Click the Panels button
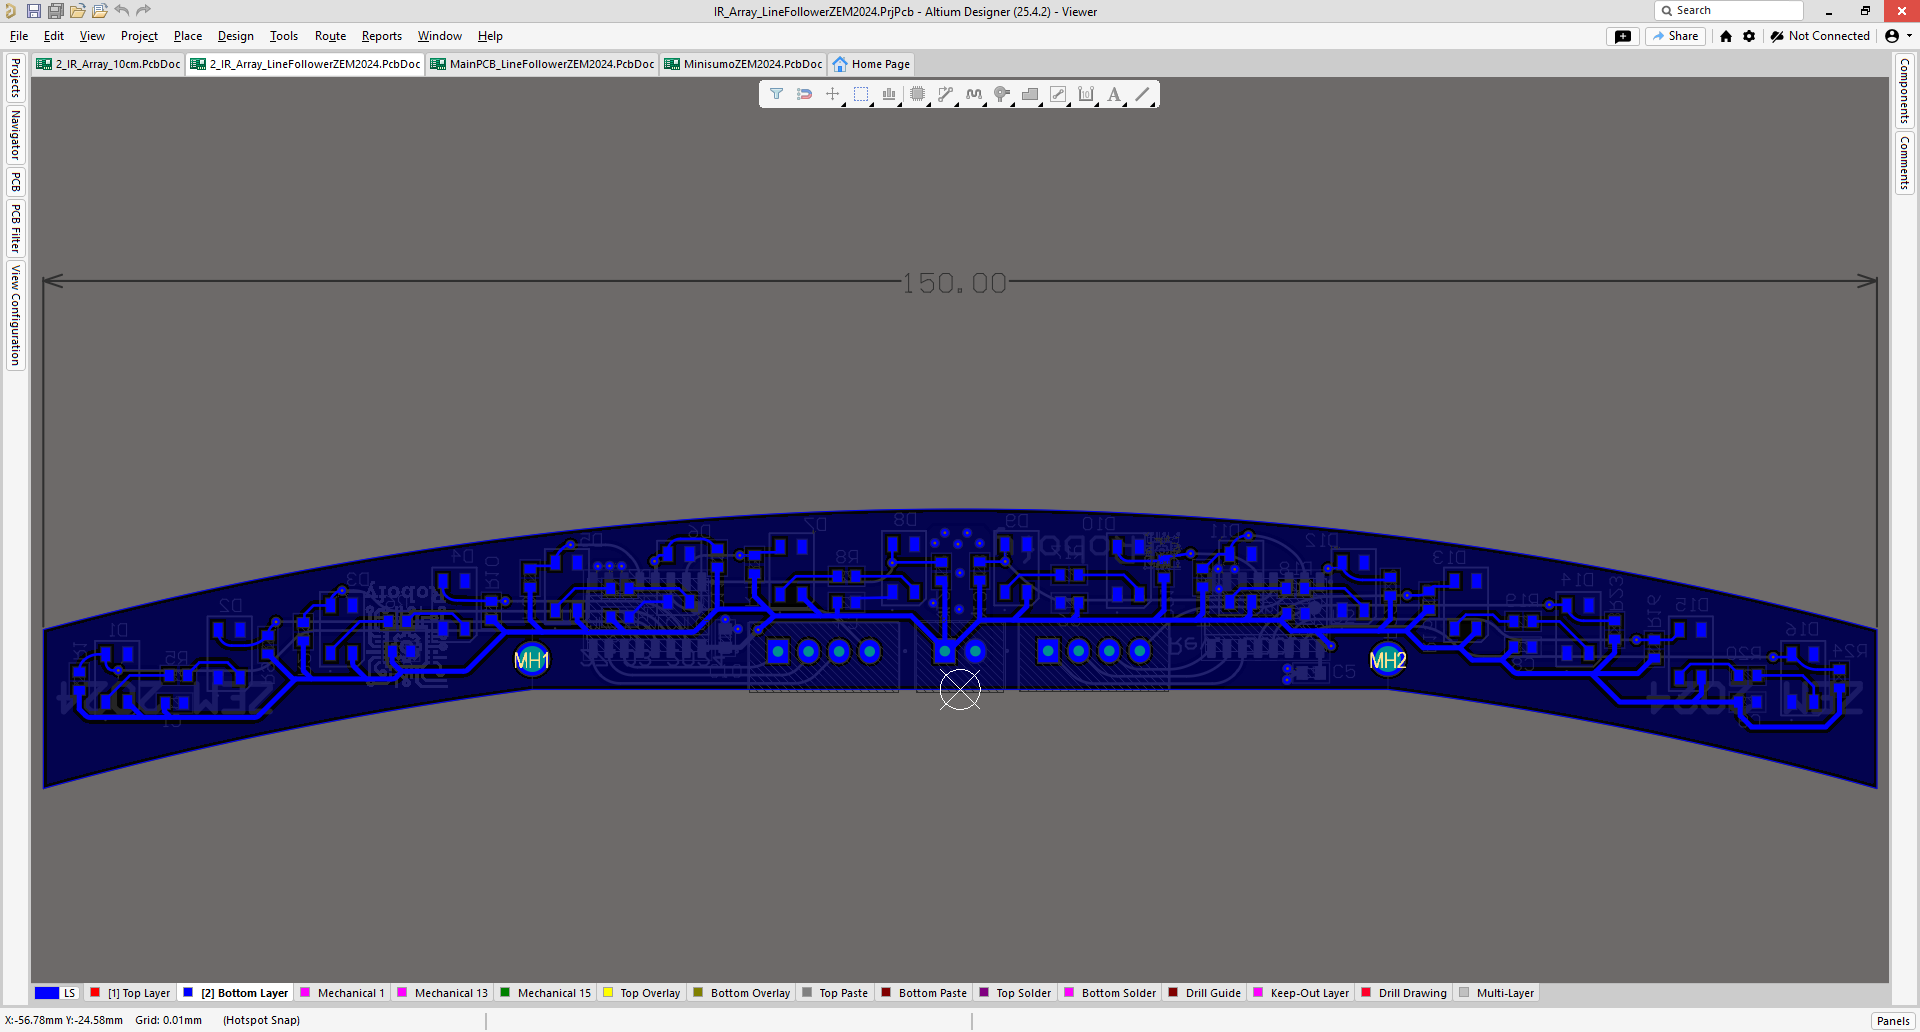The height and width of the screenshot is (1032, 1920). (x=1893, y=1021)
